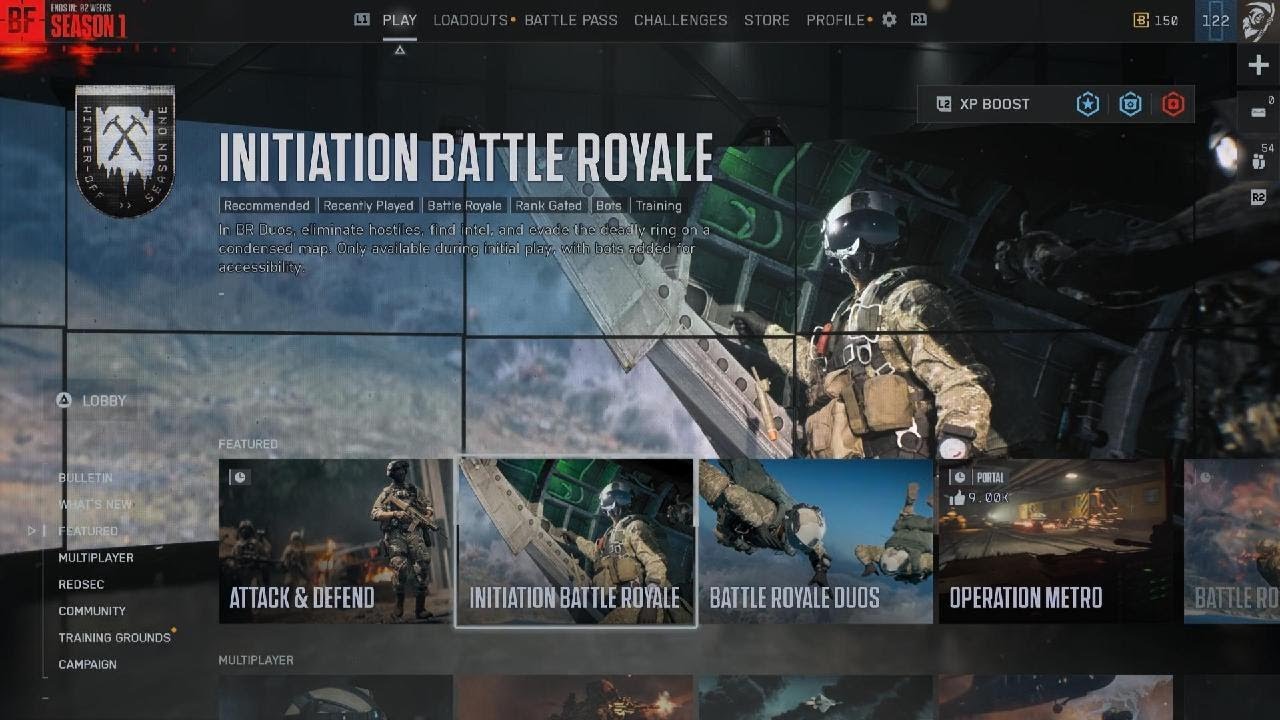Click the R1 bumper prompt icon
Image resolution: width=1280 pixels, height=720 pixels.
[918, 19]
